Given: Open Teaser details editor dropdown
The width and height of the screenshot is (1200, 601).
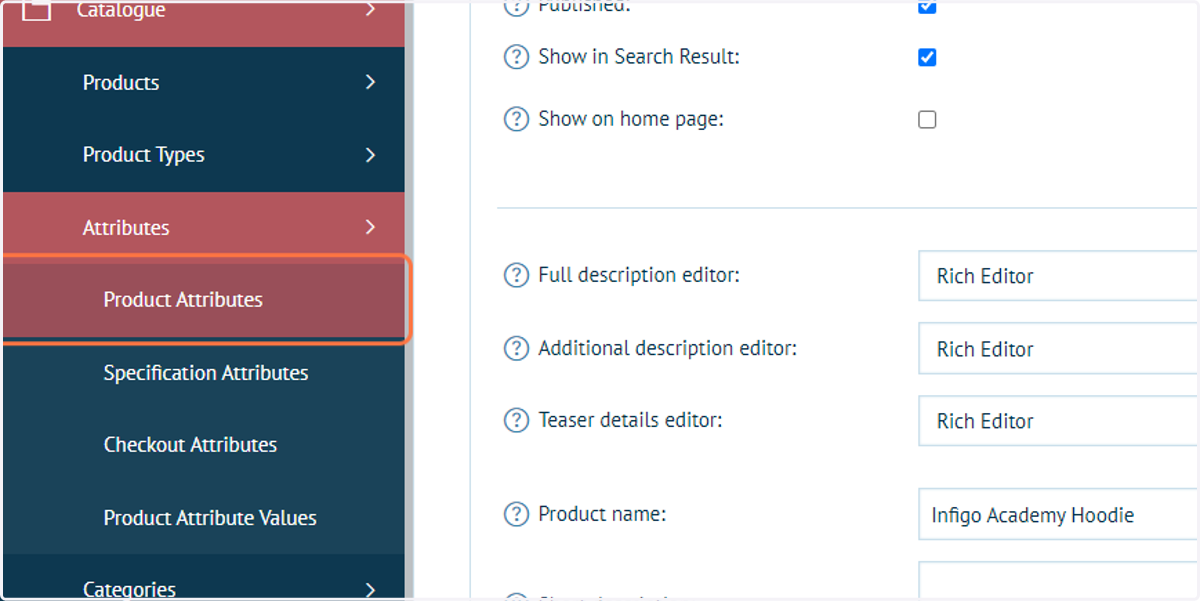Looking at the screenshot, I should 1058,421.
